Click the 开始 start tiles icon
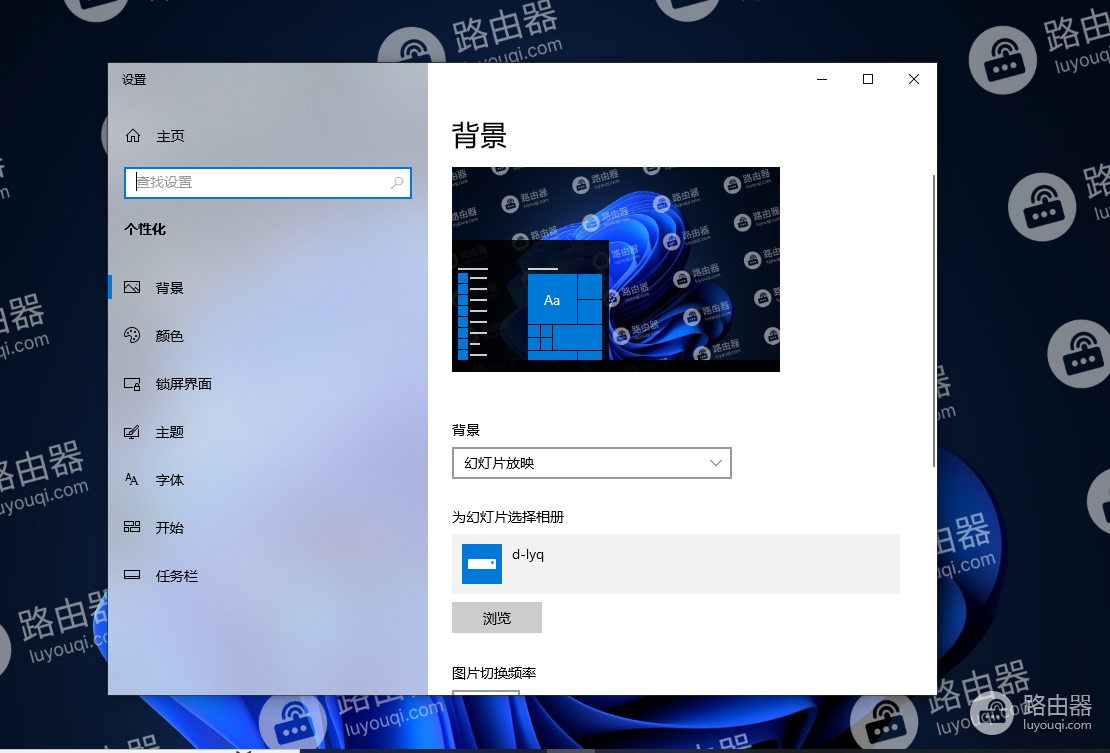1110x753 pixels. click(132, 527)
